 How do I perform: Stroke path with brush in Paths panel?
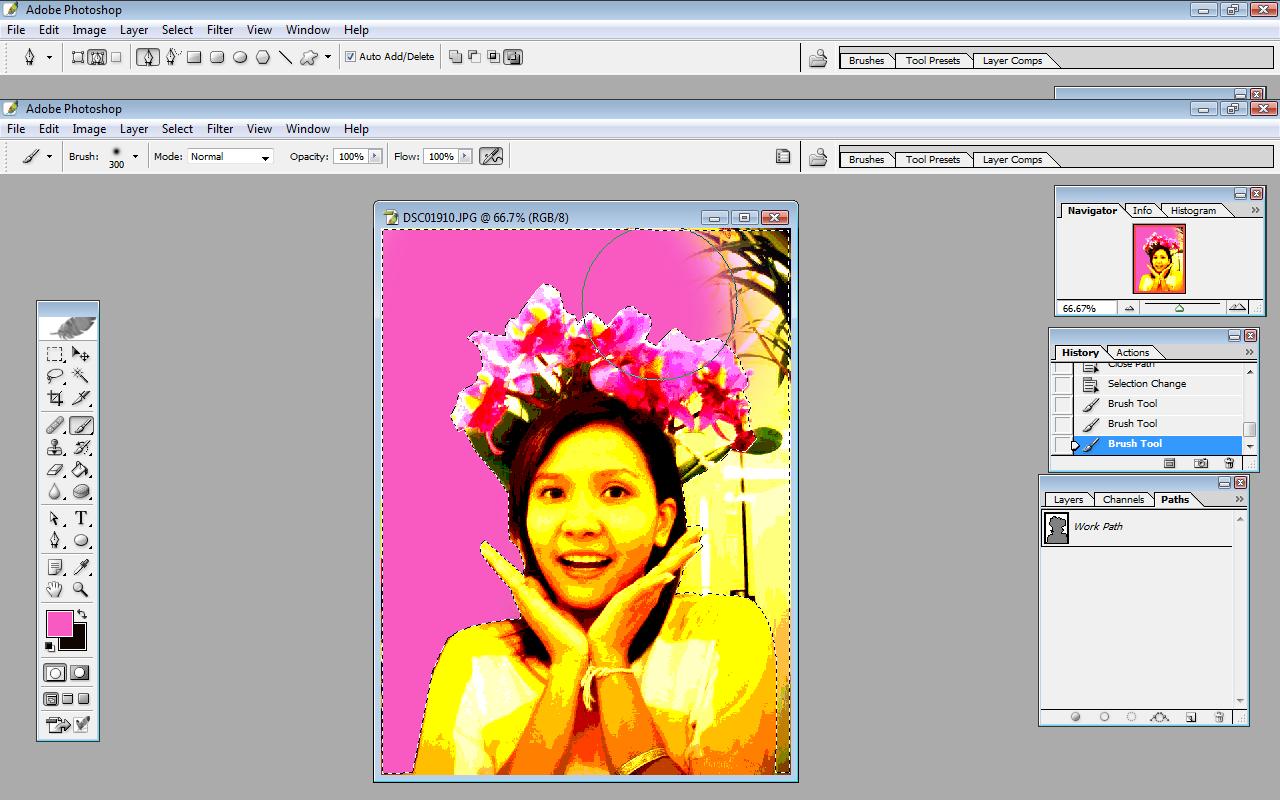1104,717
